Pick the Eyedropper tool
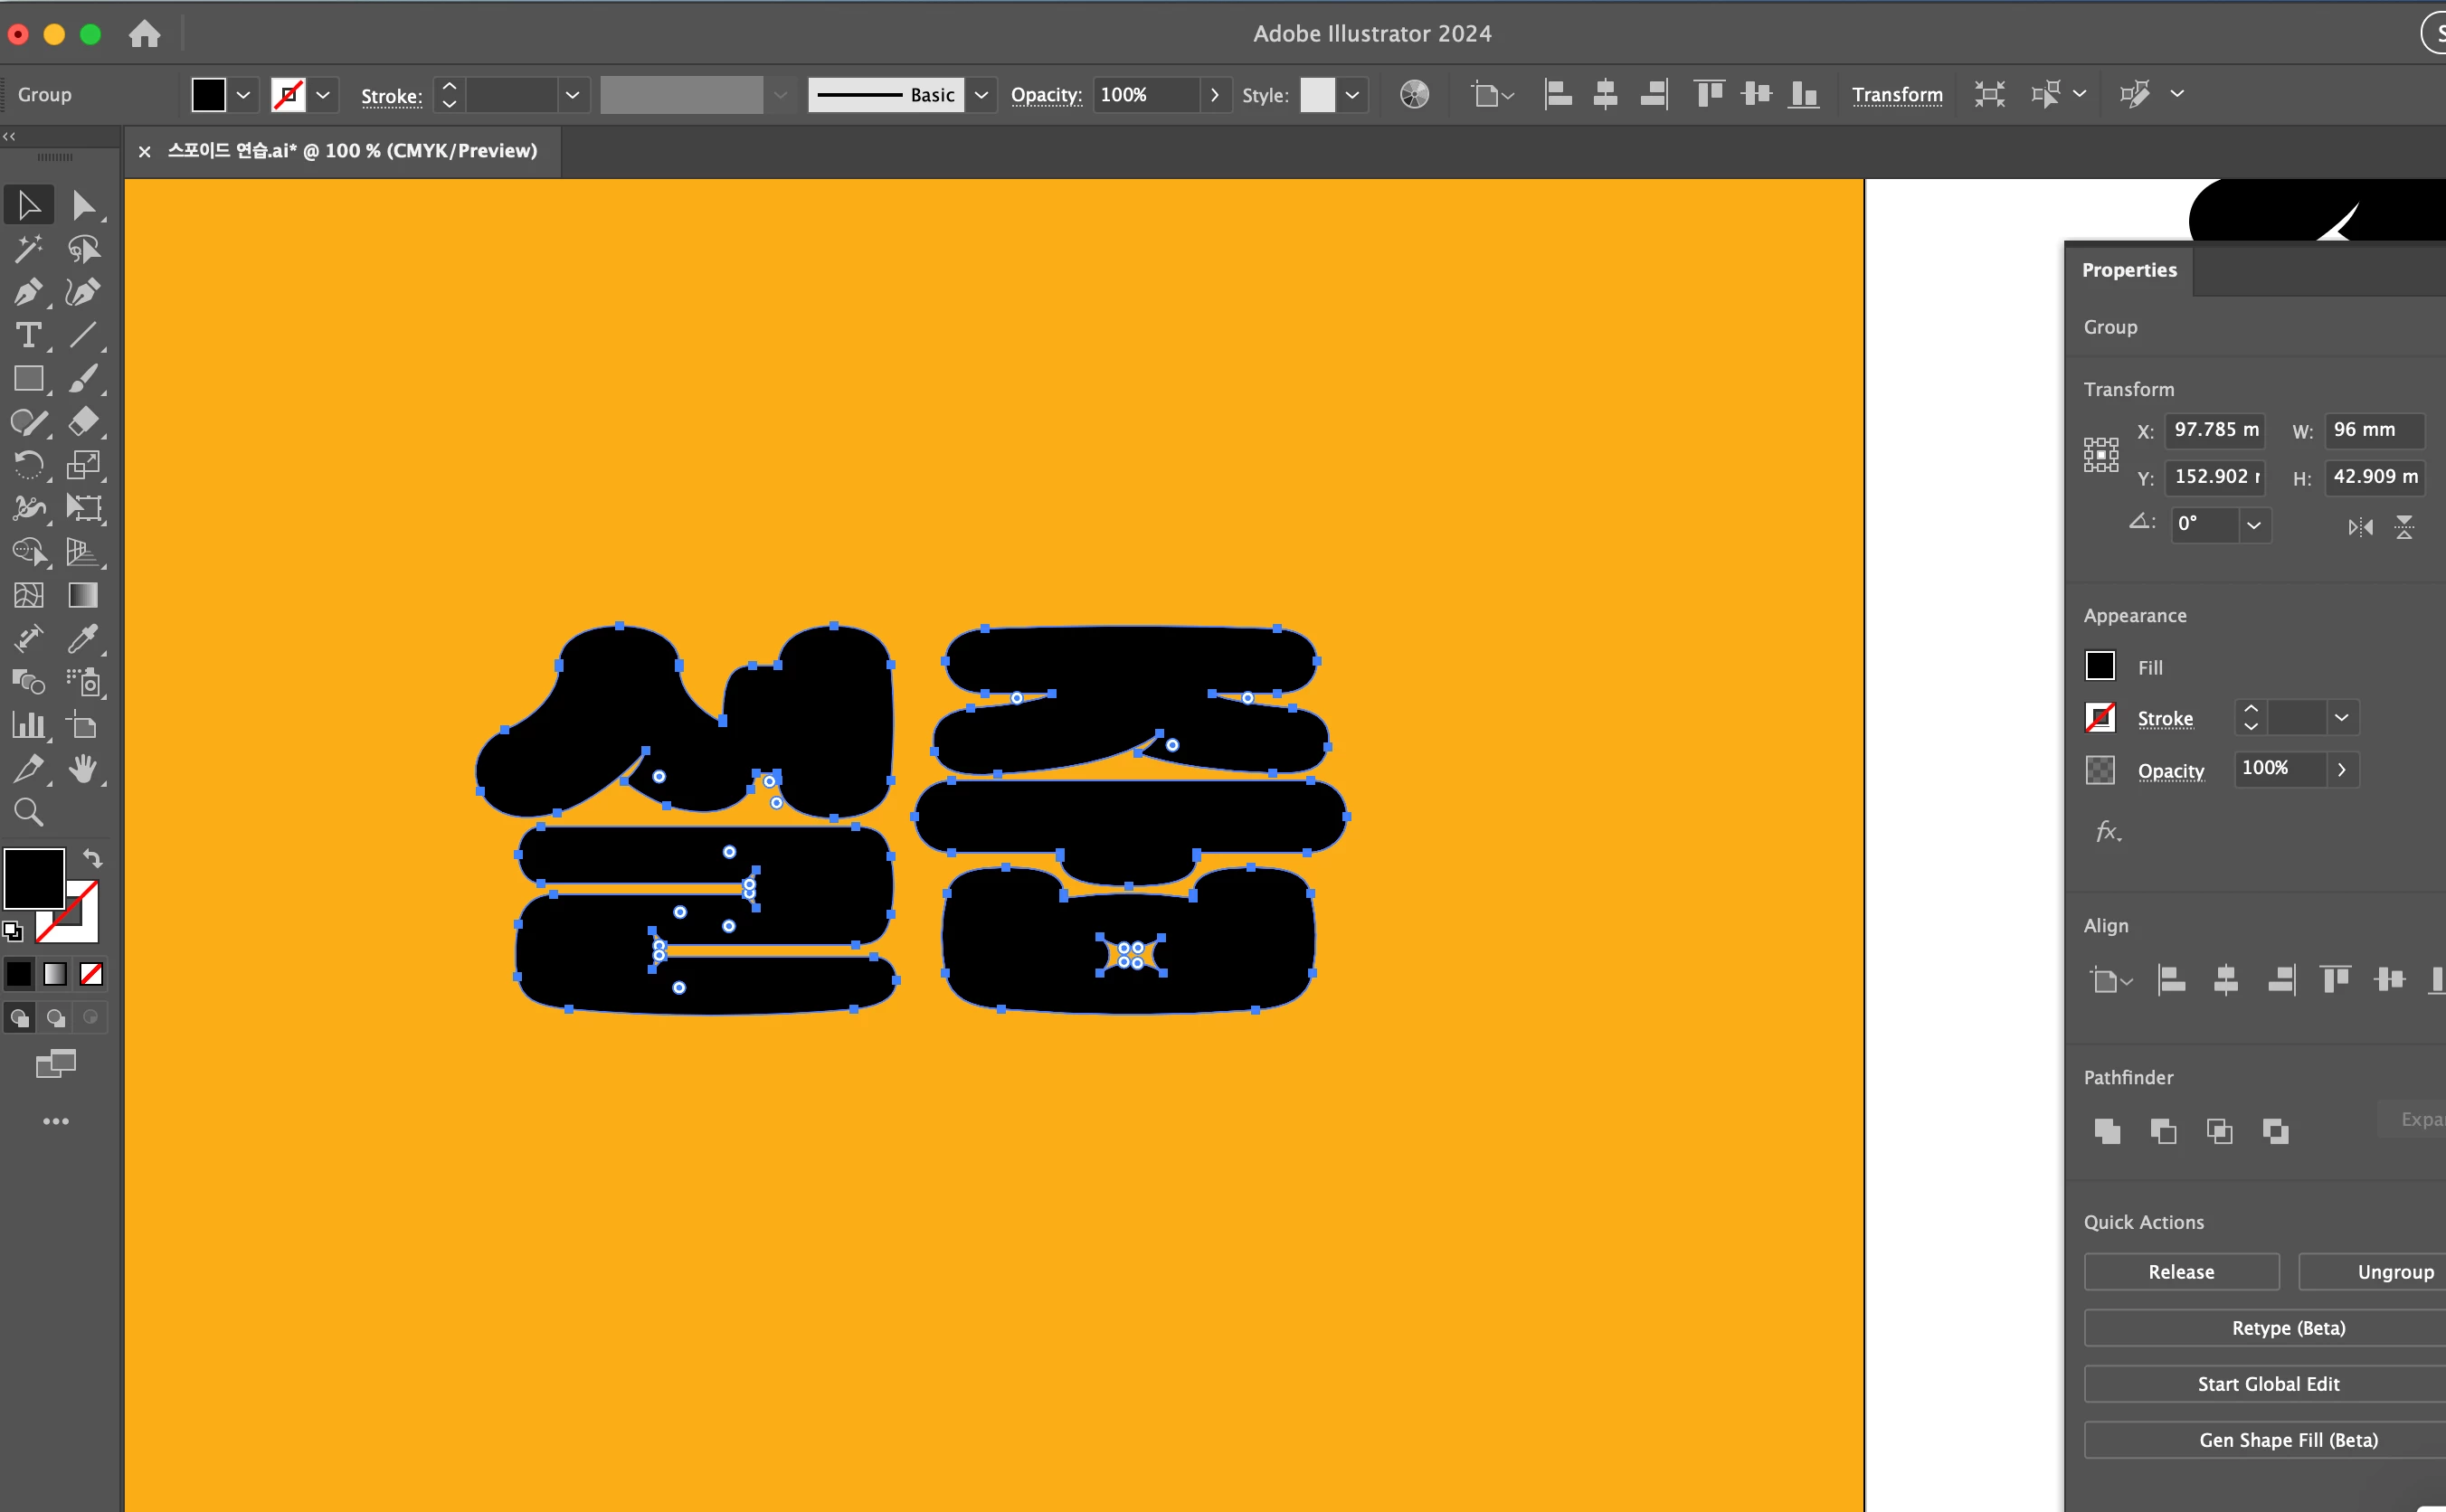 pyautogui.click(x=83, y=638)
